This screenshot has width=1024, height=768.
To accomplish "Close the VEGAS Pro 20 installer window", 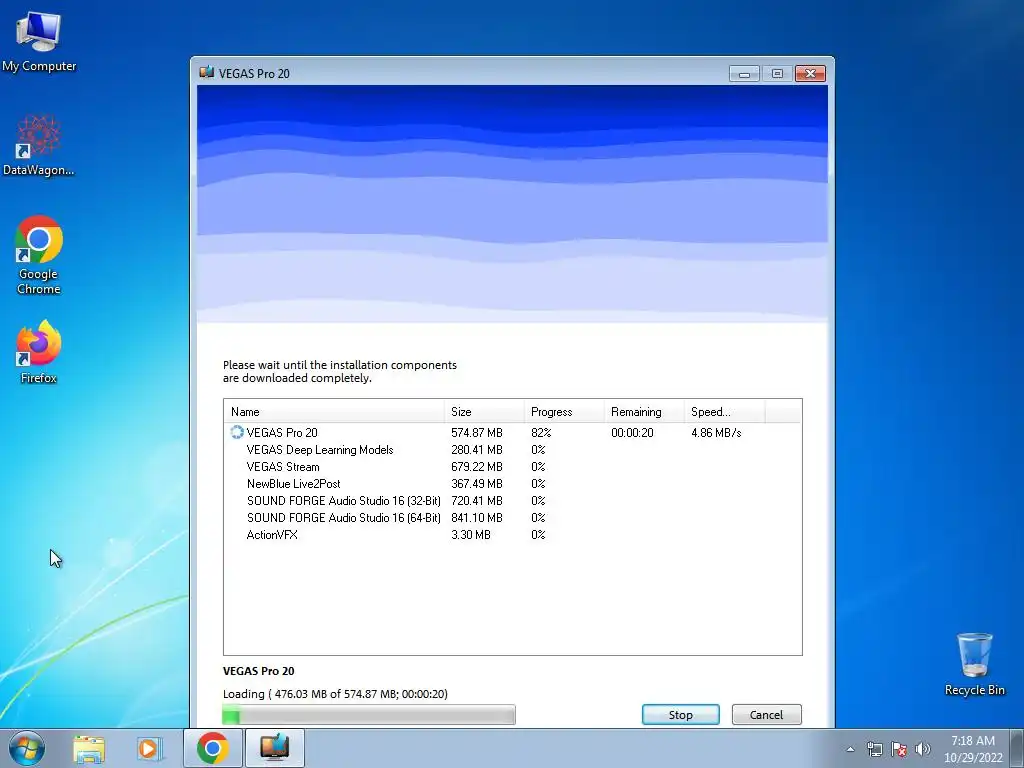I will (810, 73).
